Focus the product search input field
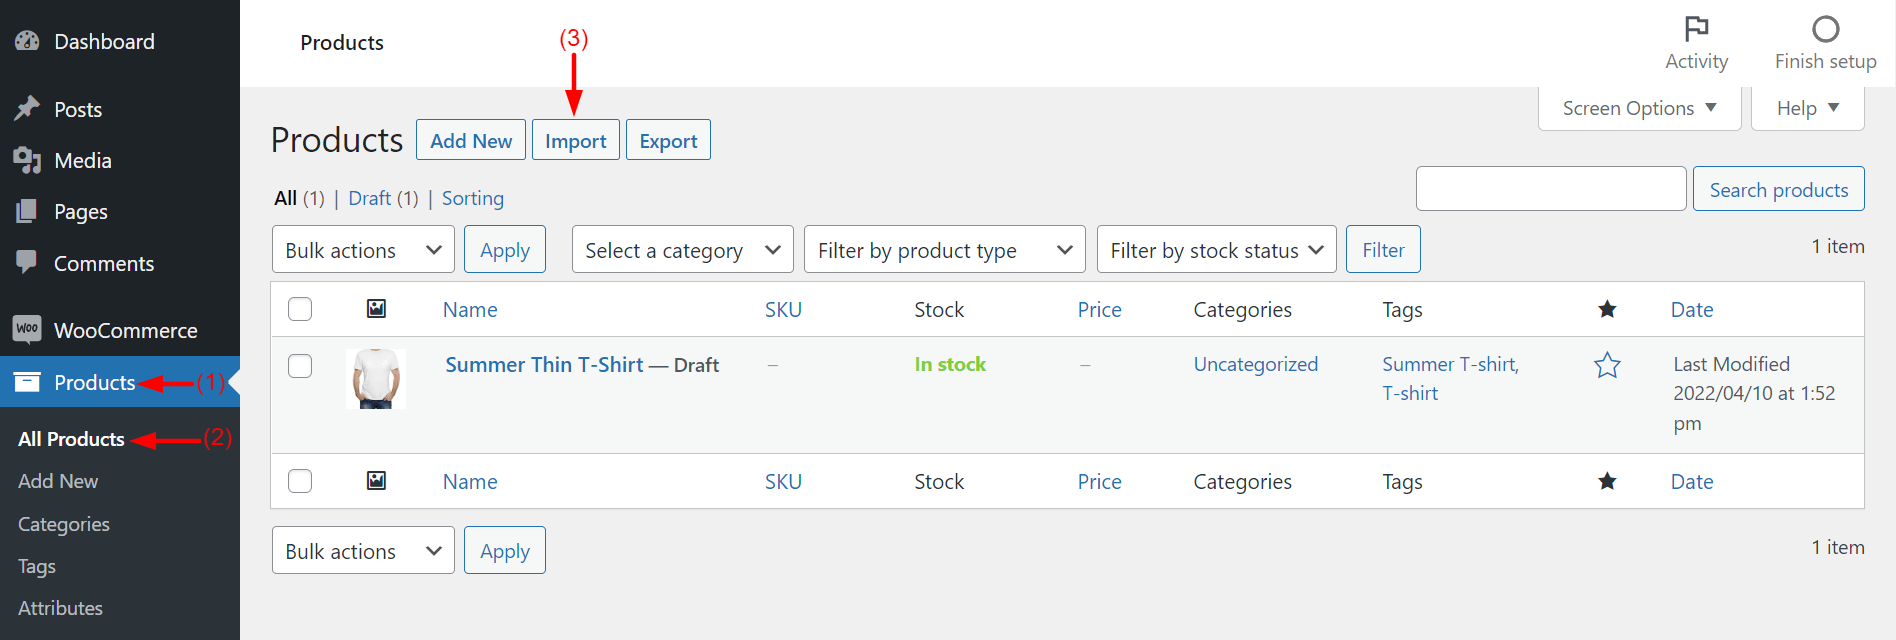Screen dimensions: 1896x640 [x=1551, y=189]
